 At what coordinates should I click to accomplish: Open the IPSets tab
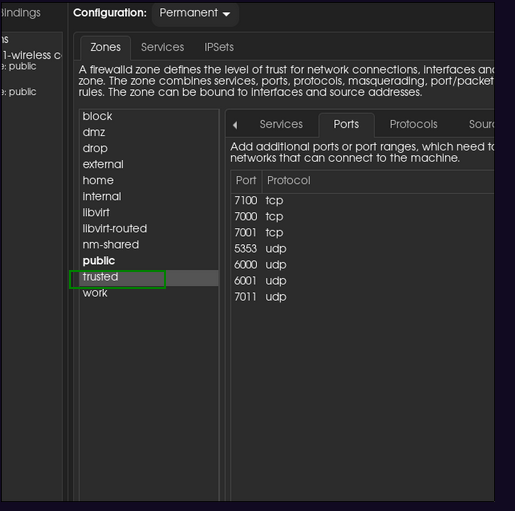pyautogui.click(x=219, y=47)
